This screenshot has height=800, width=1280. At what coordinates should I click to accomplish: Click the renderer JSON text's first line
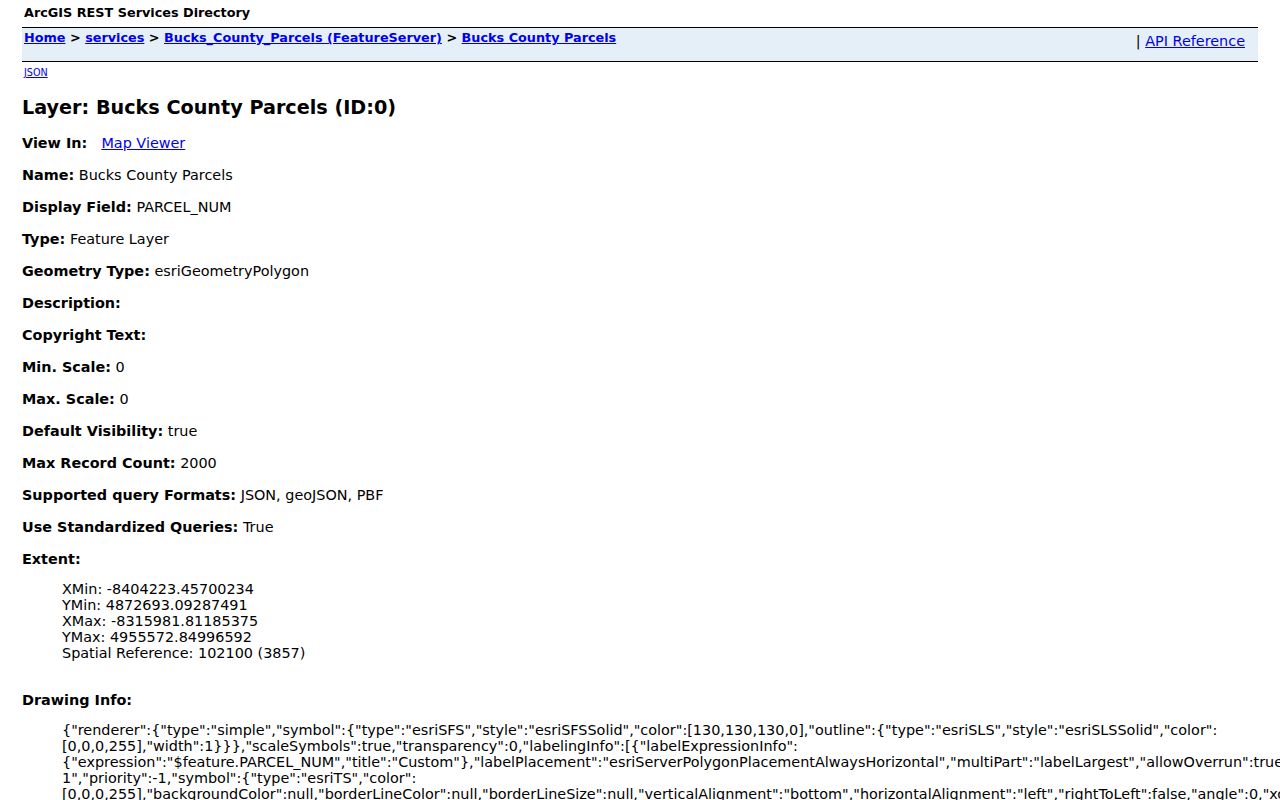[x=640, y=731]
